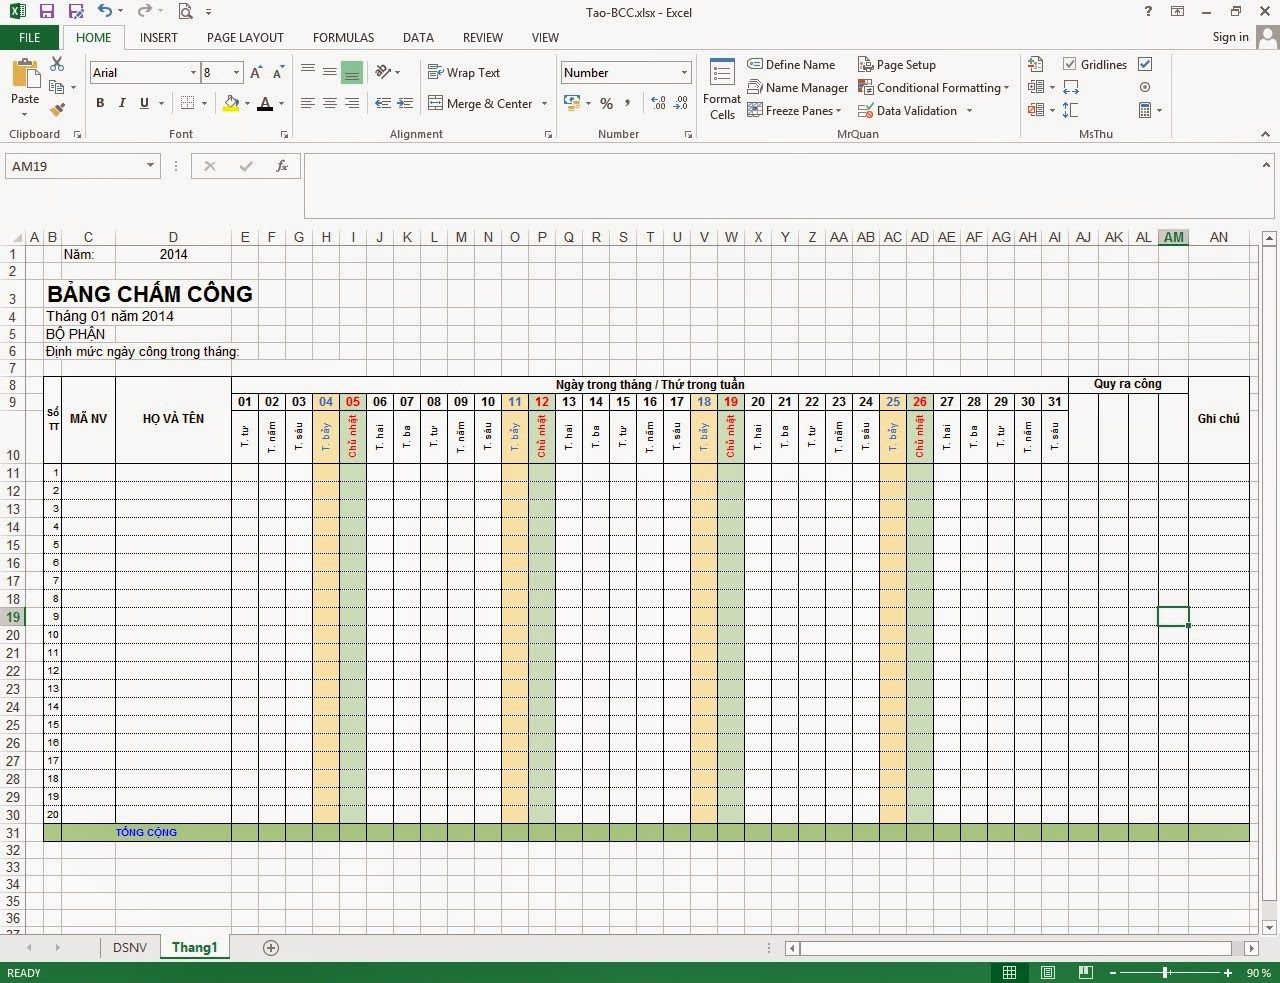Click the Name Box showing AM19
This screenshot has width=1280, height=983.
point(82,166)
